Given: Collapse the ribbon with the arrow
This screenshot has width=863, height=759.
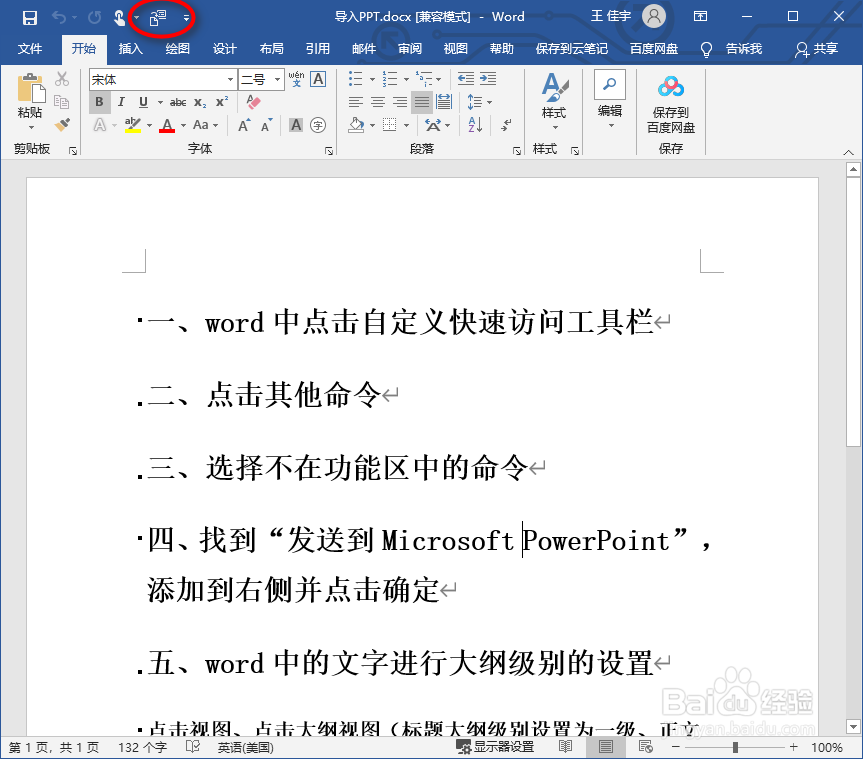Looking at the screenshot, I should point(848,152).
